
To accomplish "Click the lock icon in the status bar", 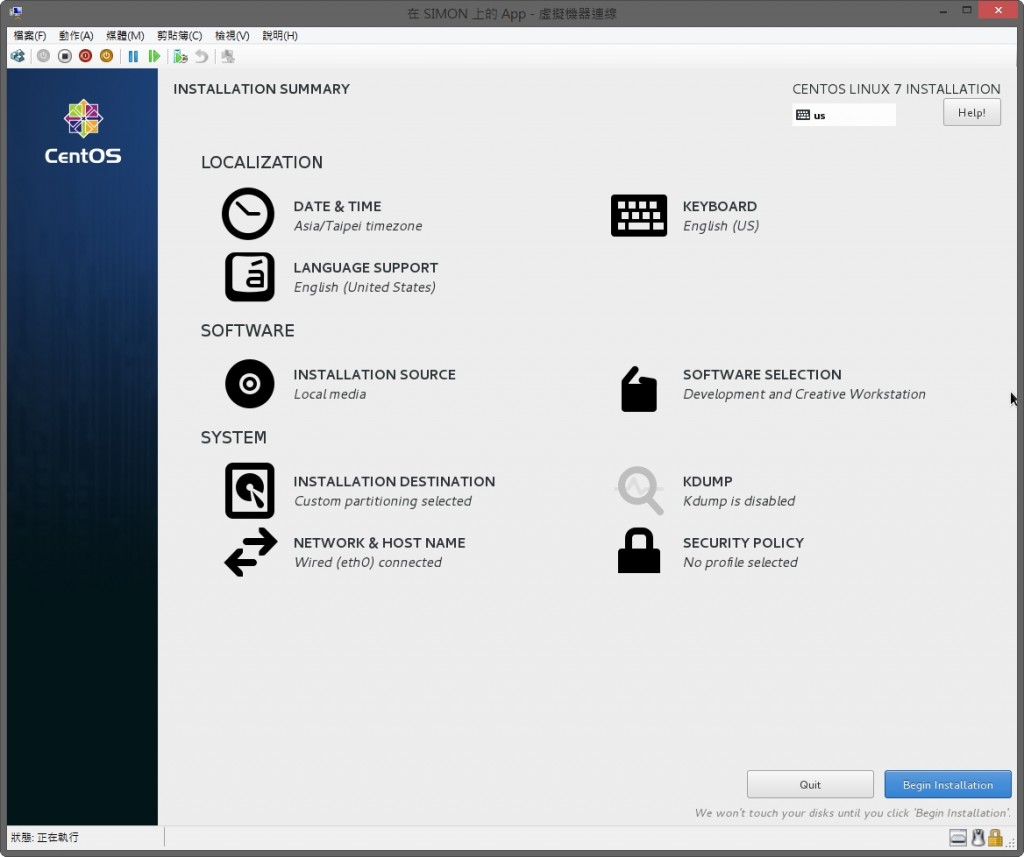I will (995, 837).
